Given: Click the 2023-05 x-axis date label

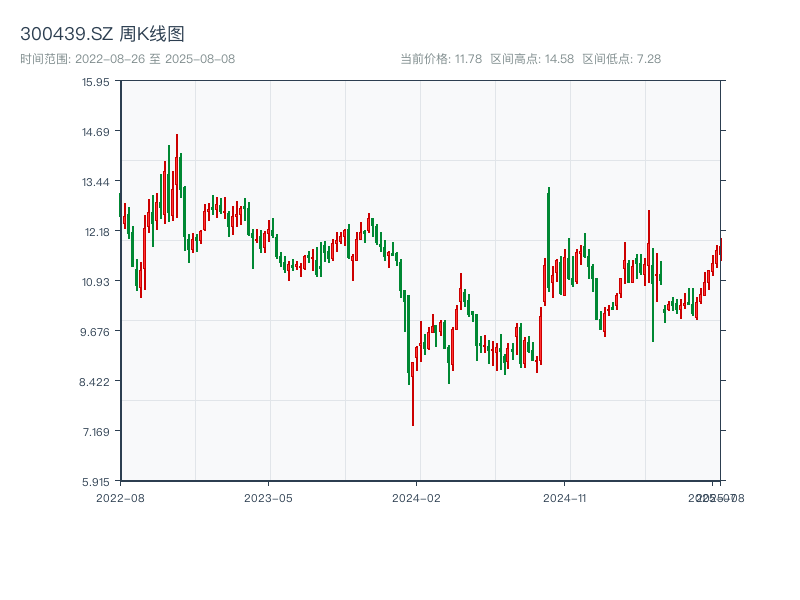Looking at the screenshot, I should 268,497.
